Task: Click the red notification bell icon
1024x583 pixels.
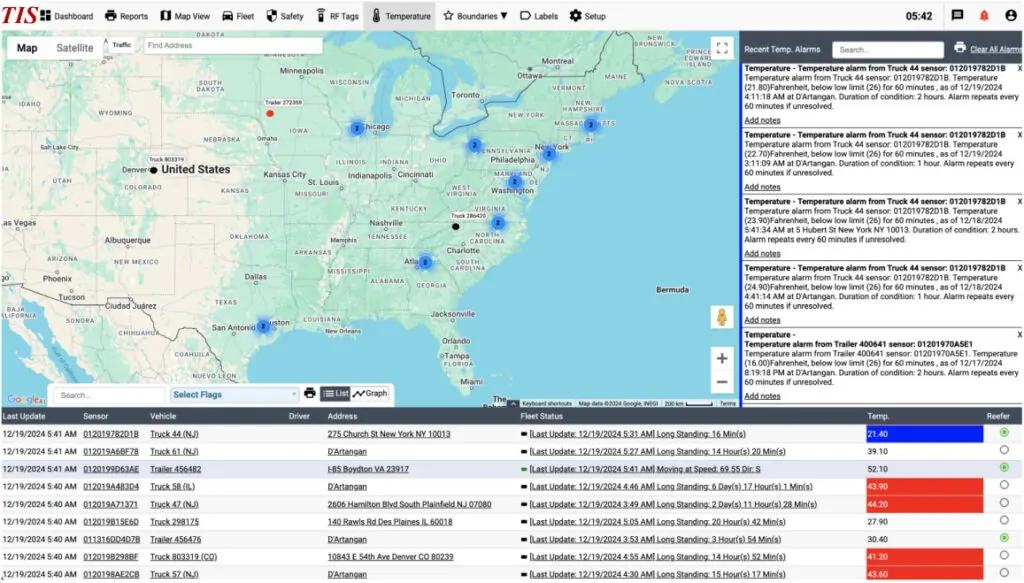Action: click(x=984, y=16)
